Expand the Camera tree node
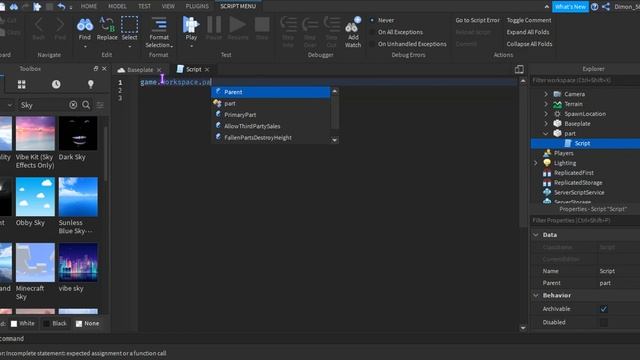The width and height of the screenshot is (640, 360). (x=546, y=94)
